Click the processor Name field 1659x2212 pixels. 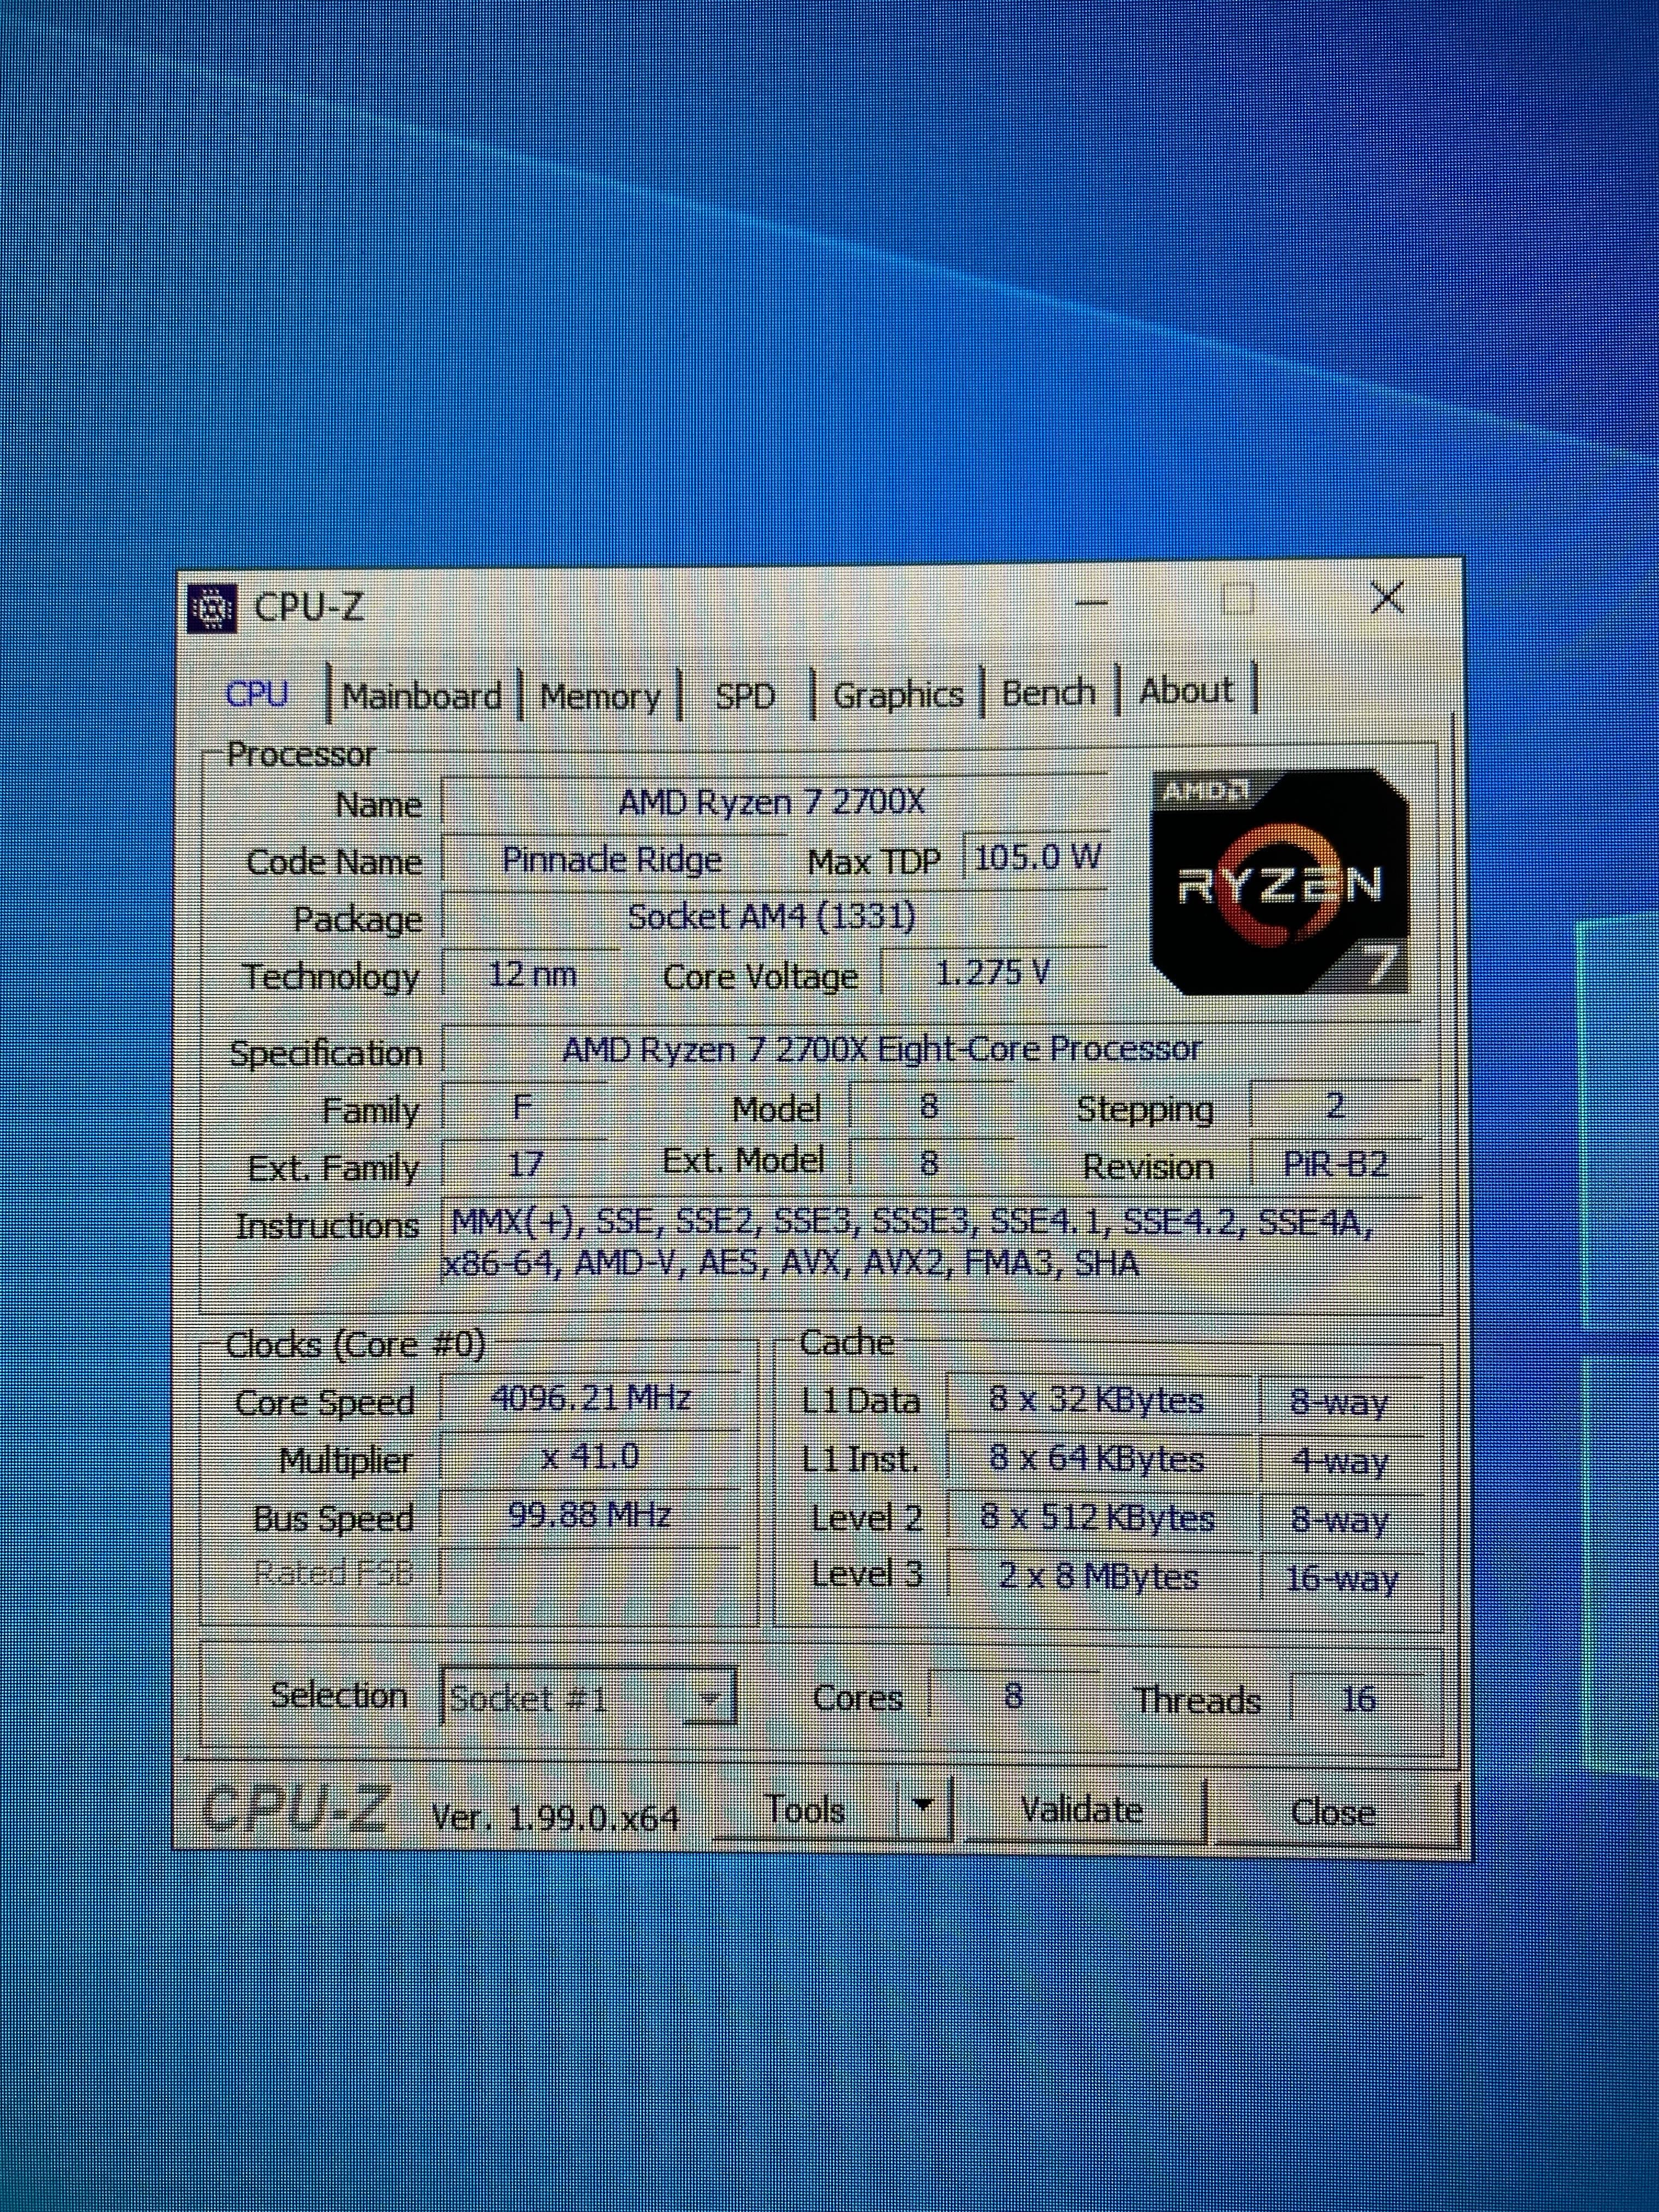click(x=772, y=802)
